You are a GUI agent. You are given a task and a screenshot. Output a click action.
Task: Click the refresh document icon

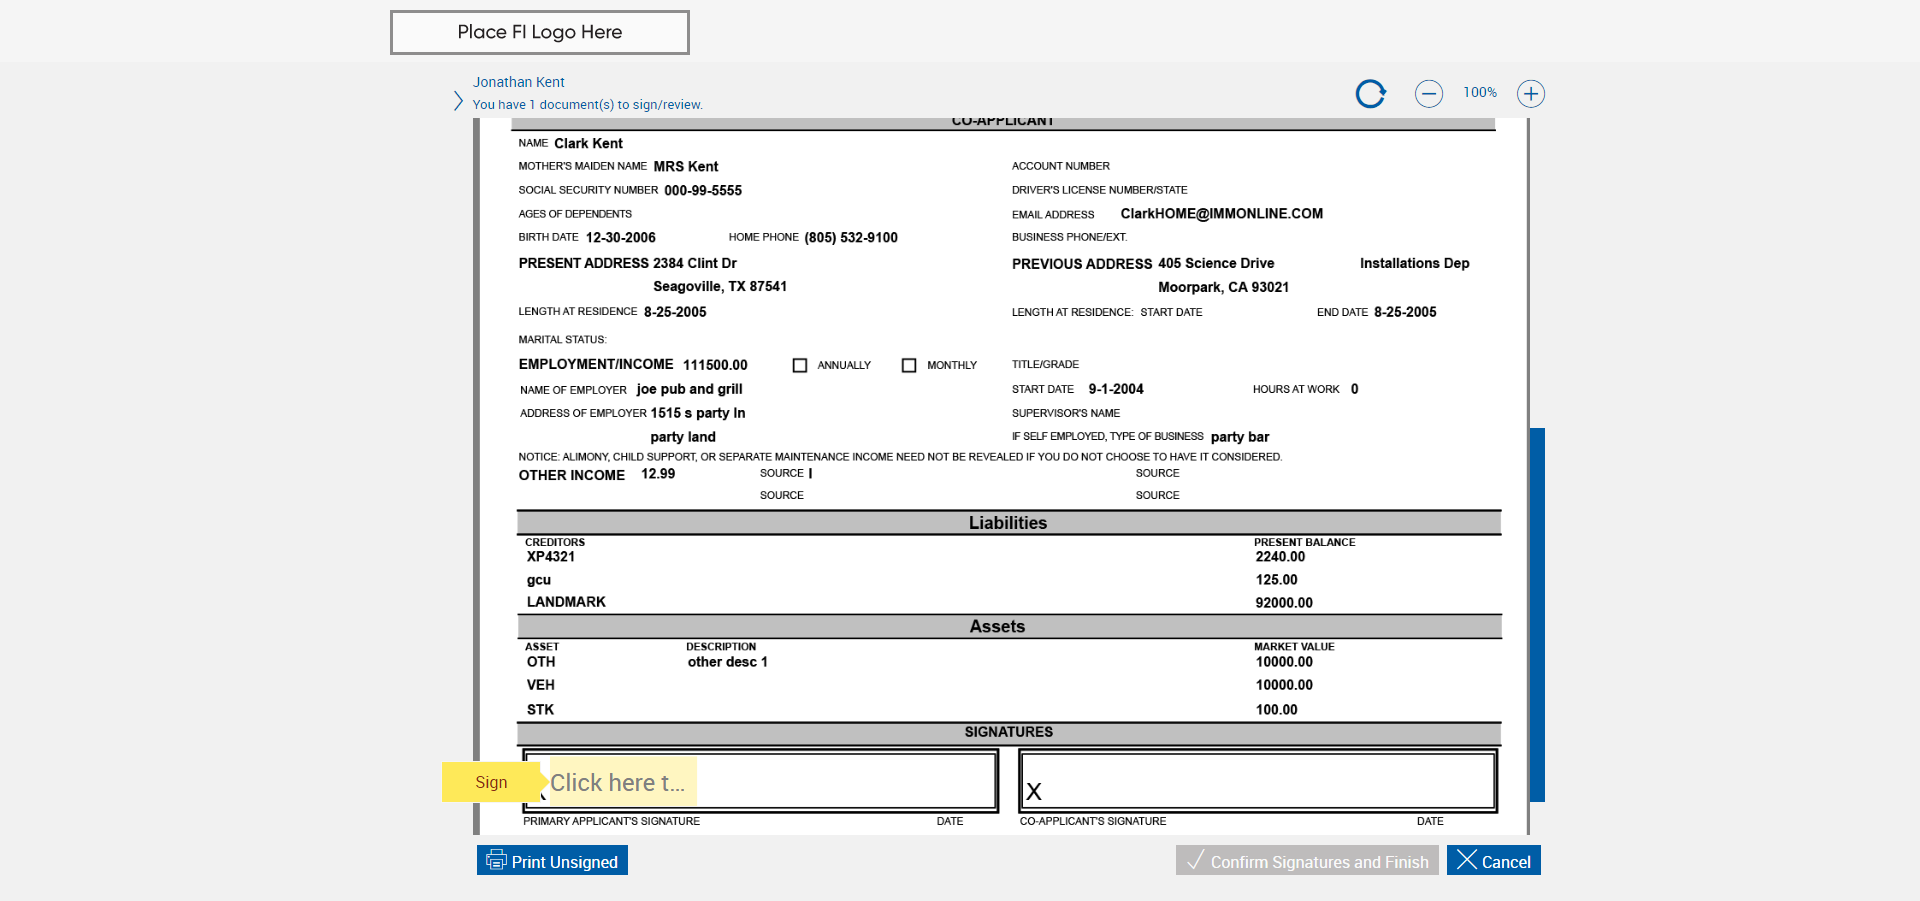click(x=1370, y=94)
